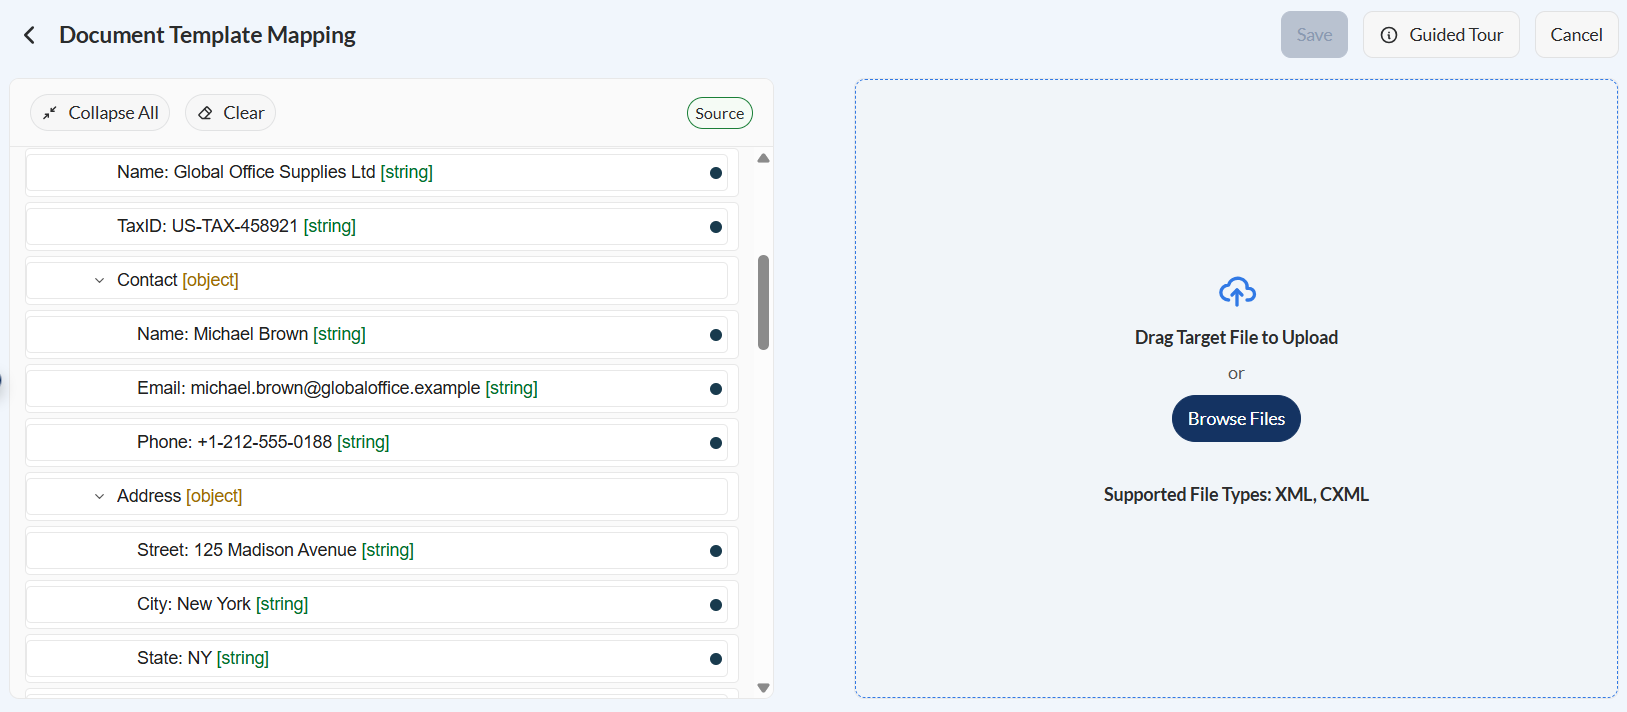The image size is (1627, 712).
Task: Click connector dot on Name: Michael Brown row
Action: point(716,335)
